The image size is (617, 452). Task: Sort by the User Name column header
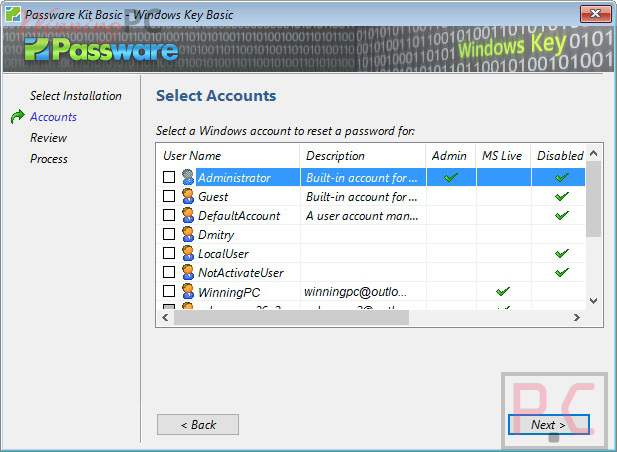click(x=228, y=156)
